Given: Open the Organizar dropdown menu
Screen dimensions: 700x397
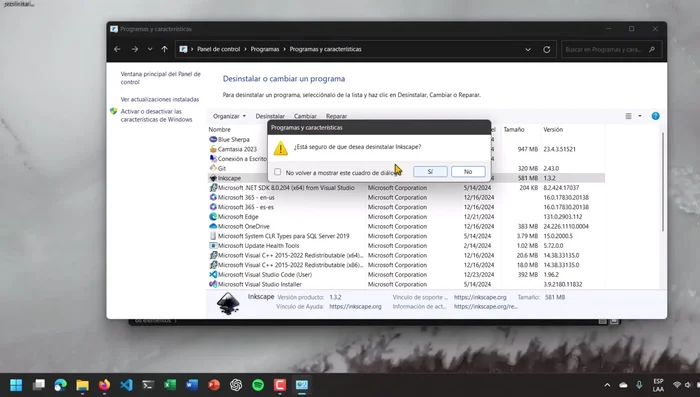Looking at the screenshot, I should coord(229,116).
